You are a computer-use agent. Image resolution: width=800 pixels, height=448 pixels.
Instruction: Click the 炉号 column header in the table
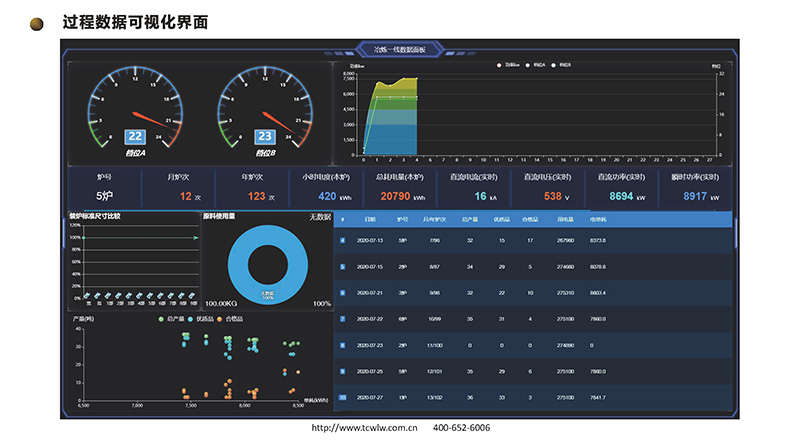click(x=403, y=219)
